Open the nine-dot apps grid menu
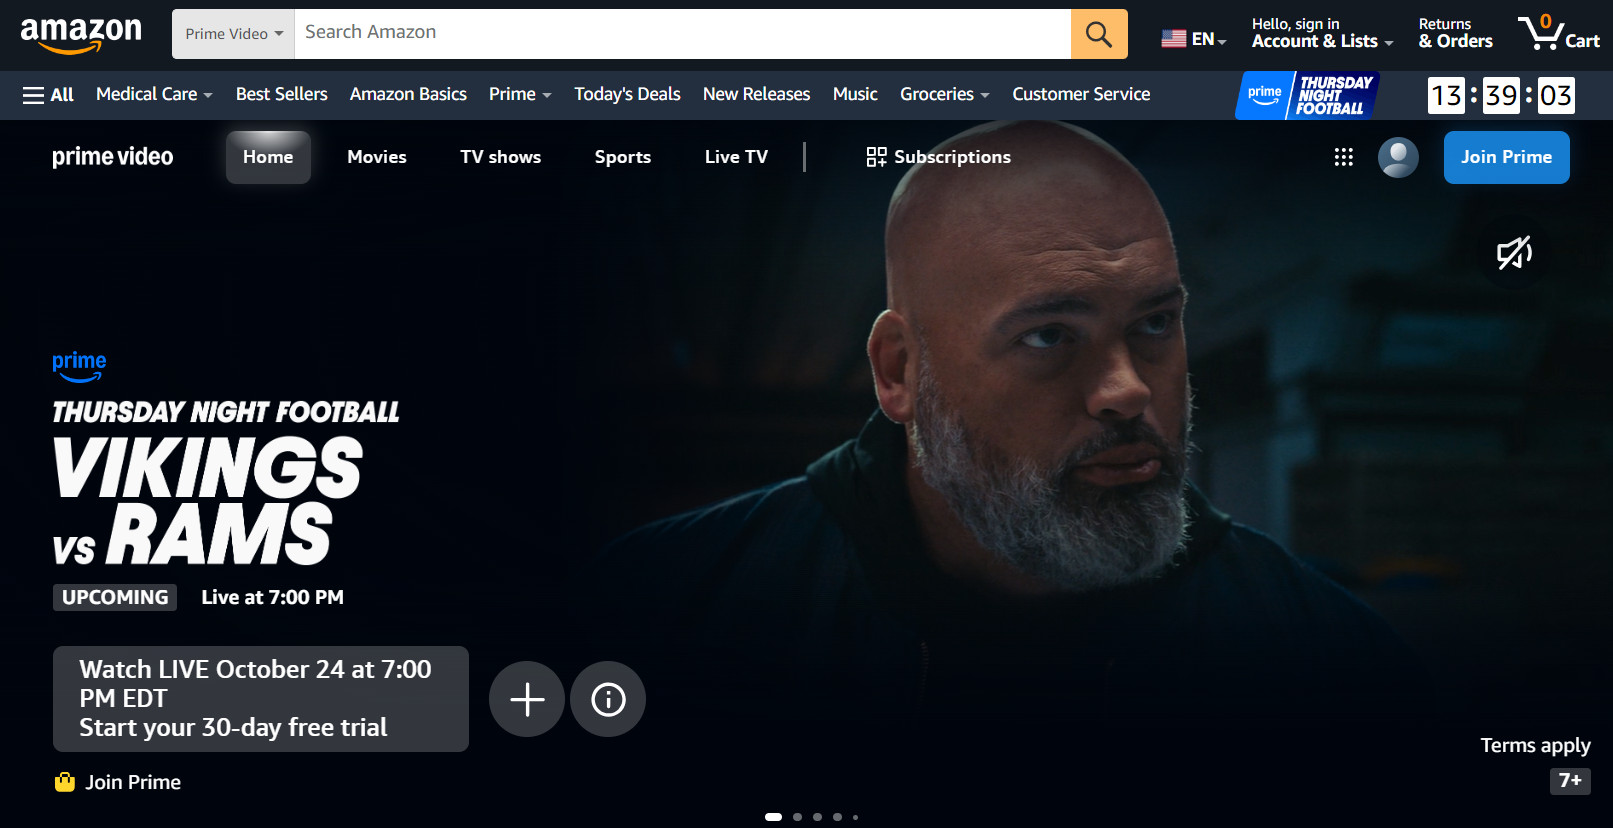 (x=1343, y=157)
